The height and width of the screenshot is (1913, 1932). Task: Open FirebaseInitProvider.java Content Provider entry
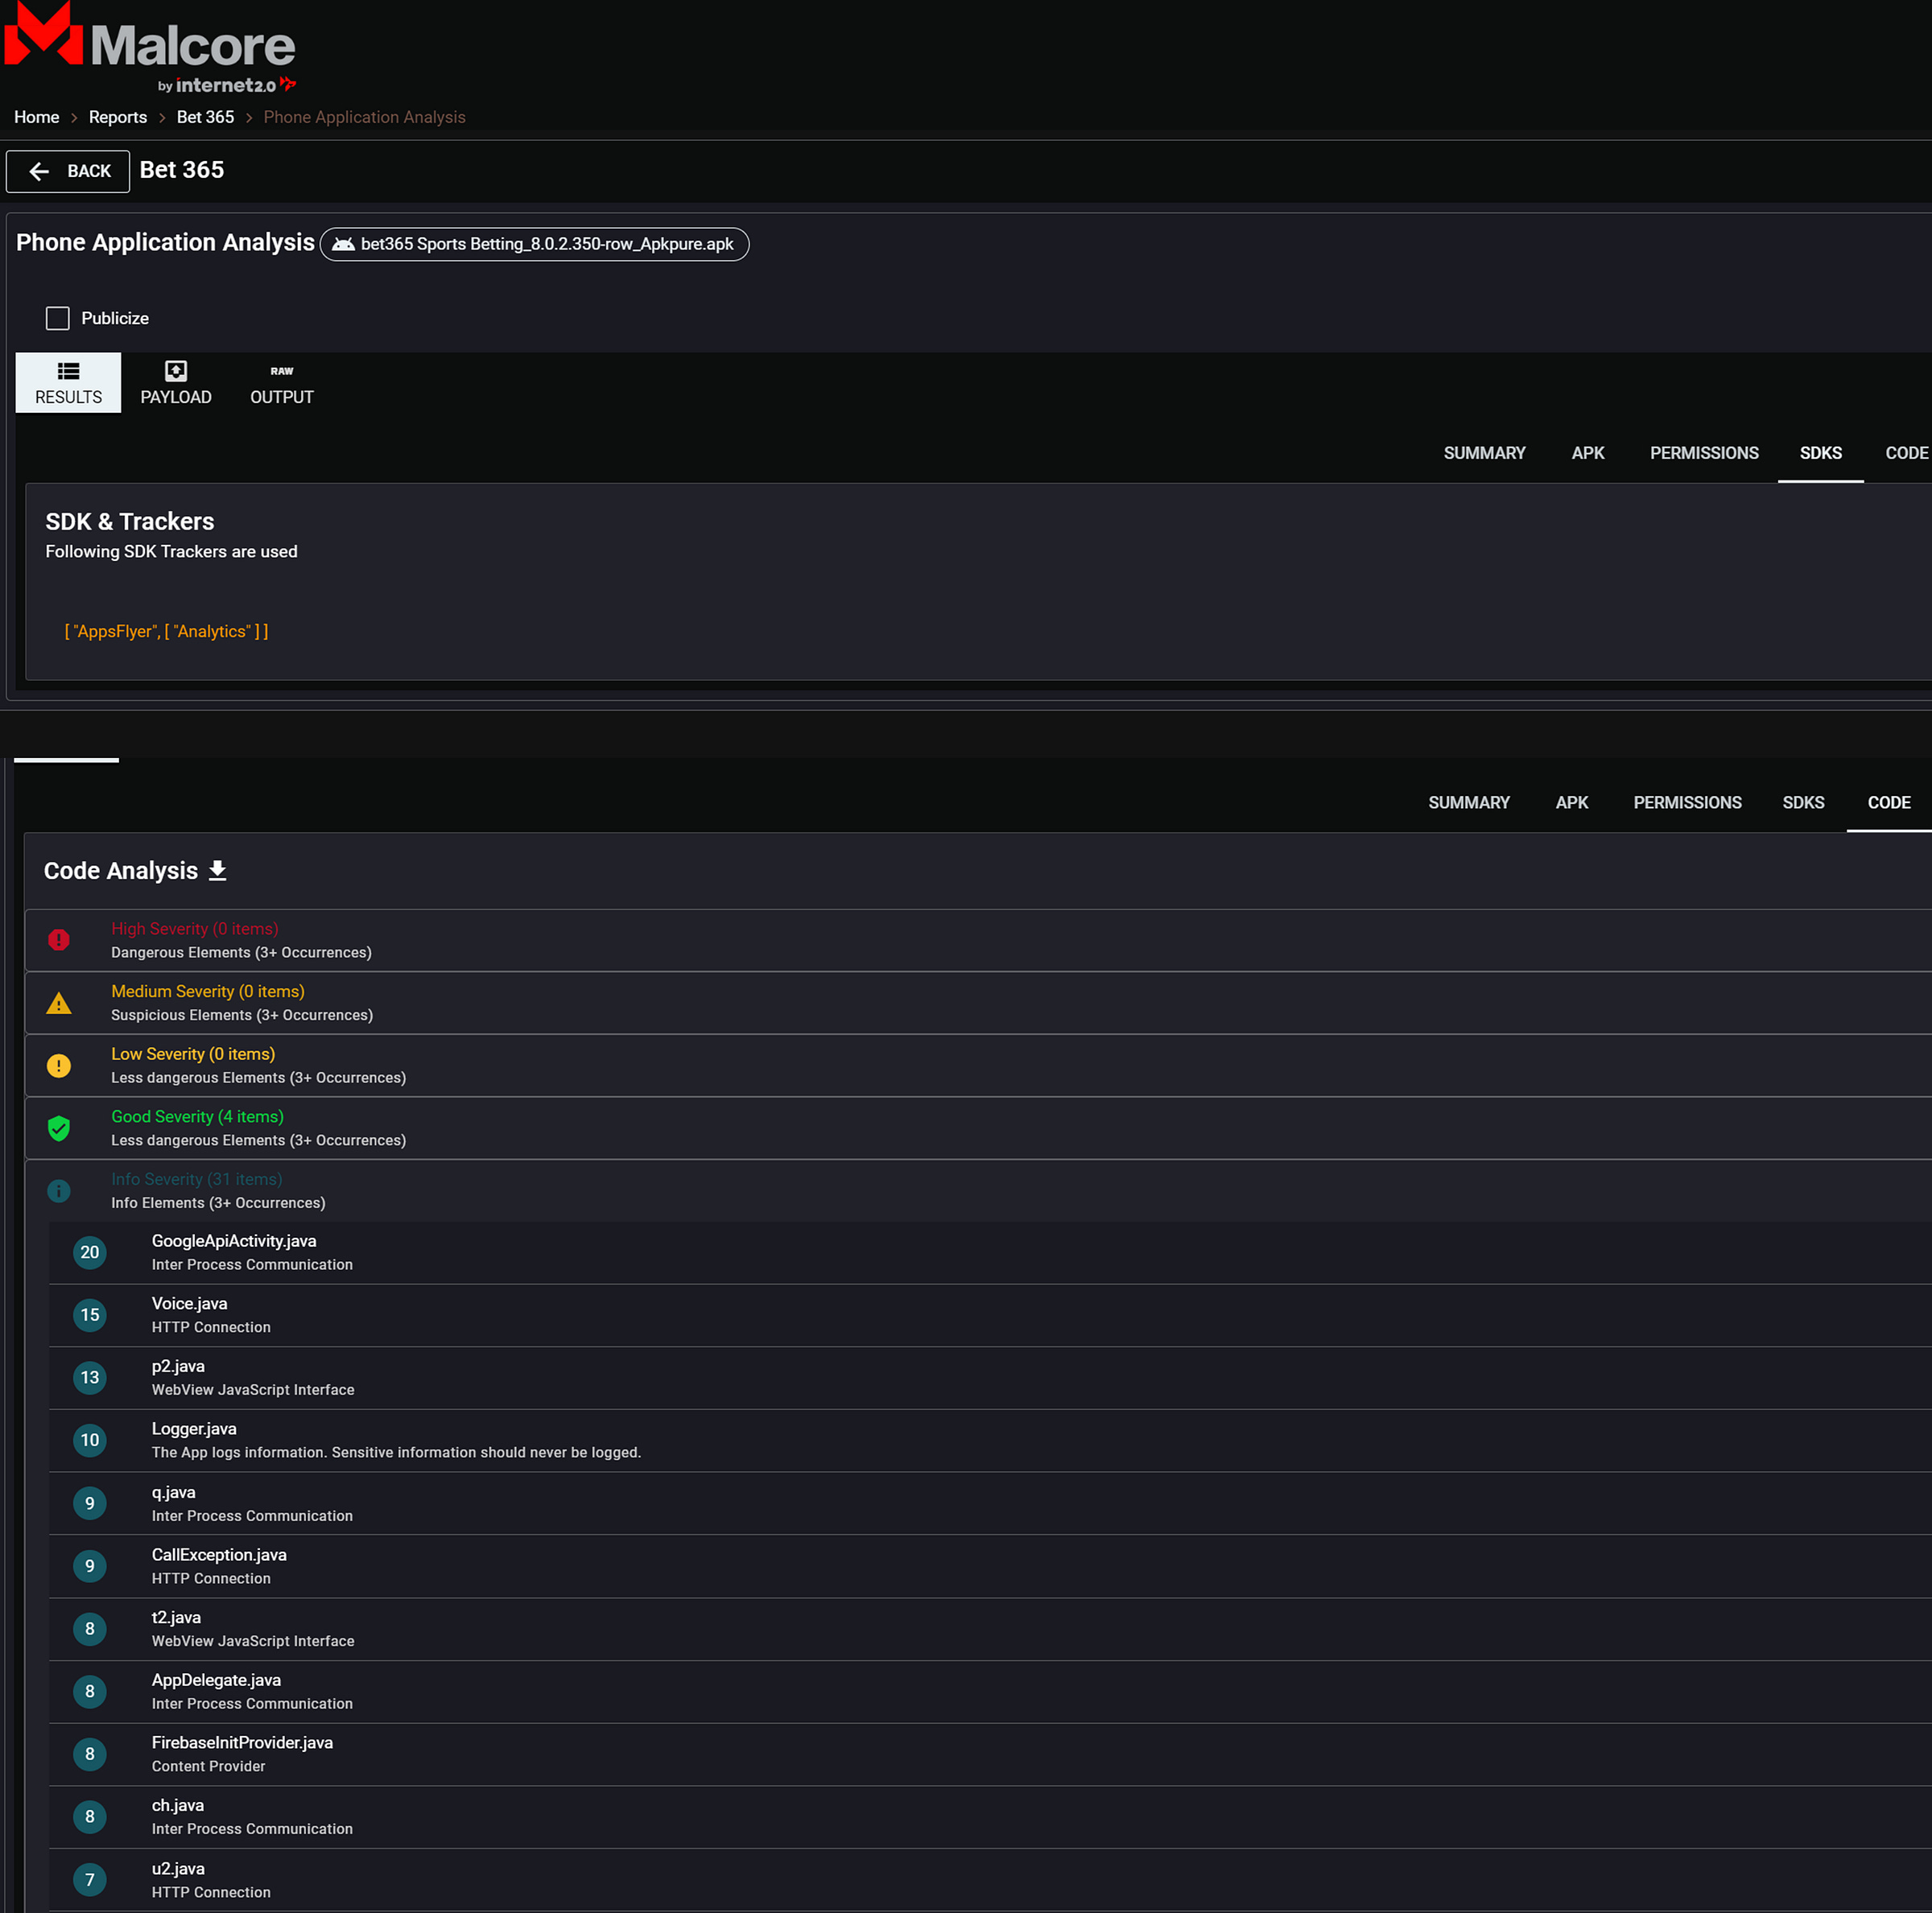(990, 1754)
